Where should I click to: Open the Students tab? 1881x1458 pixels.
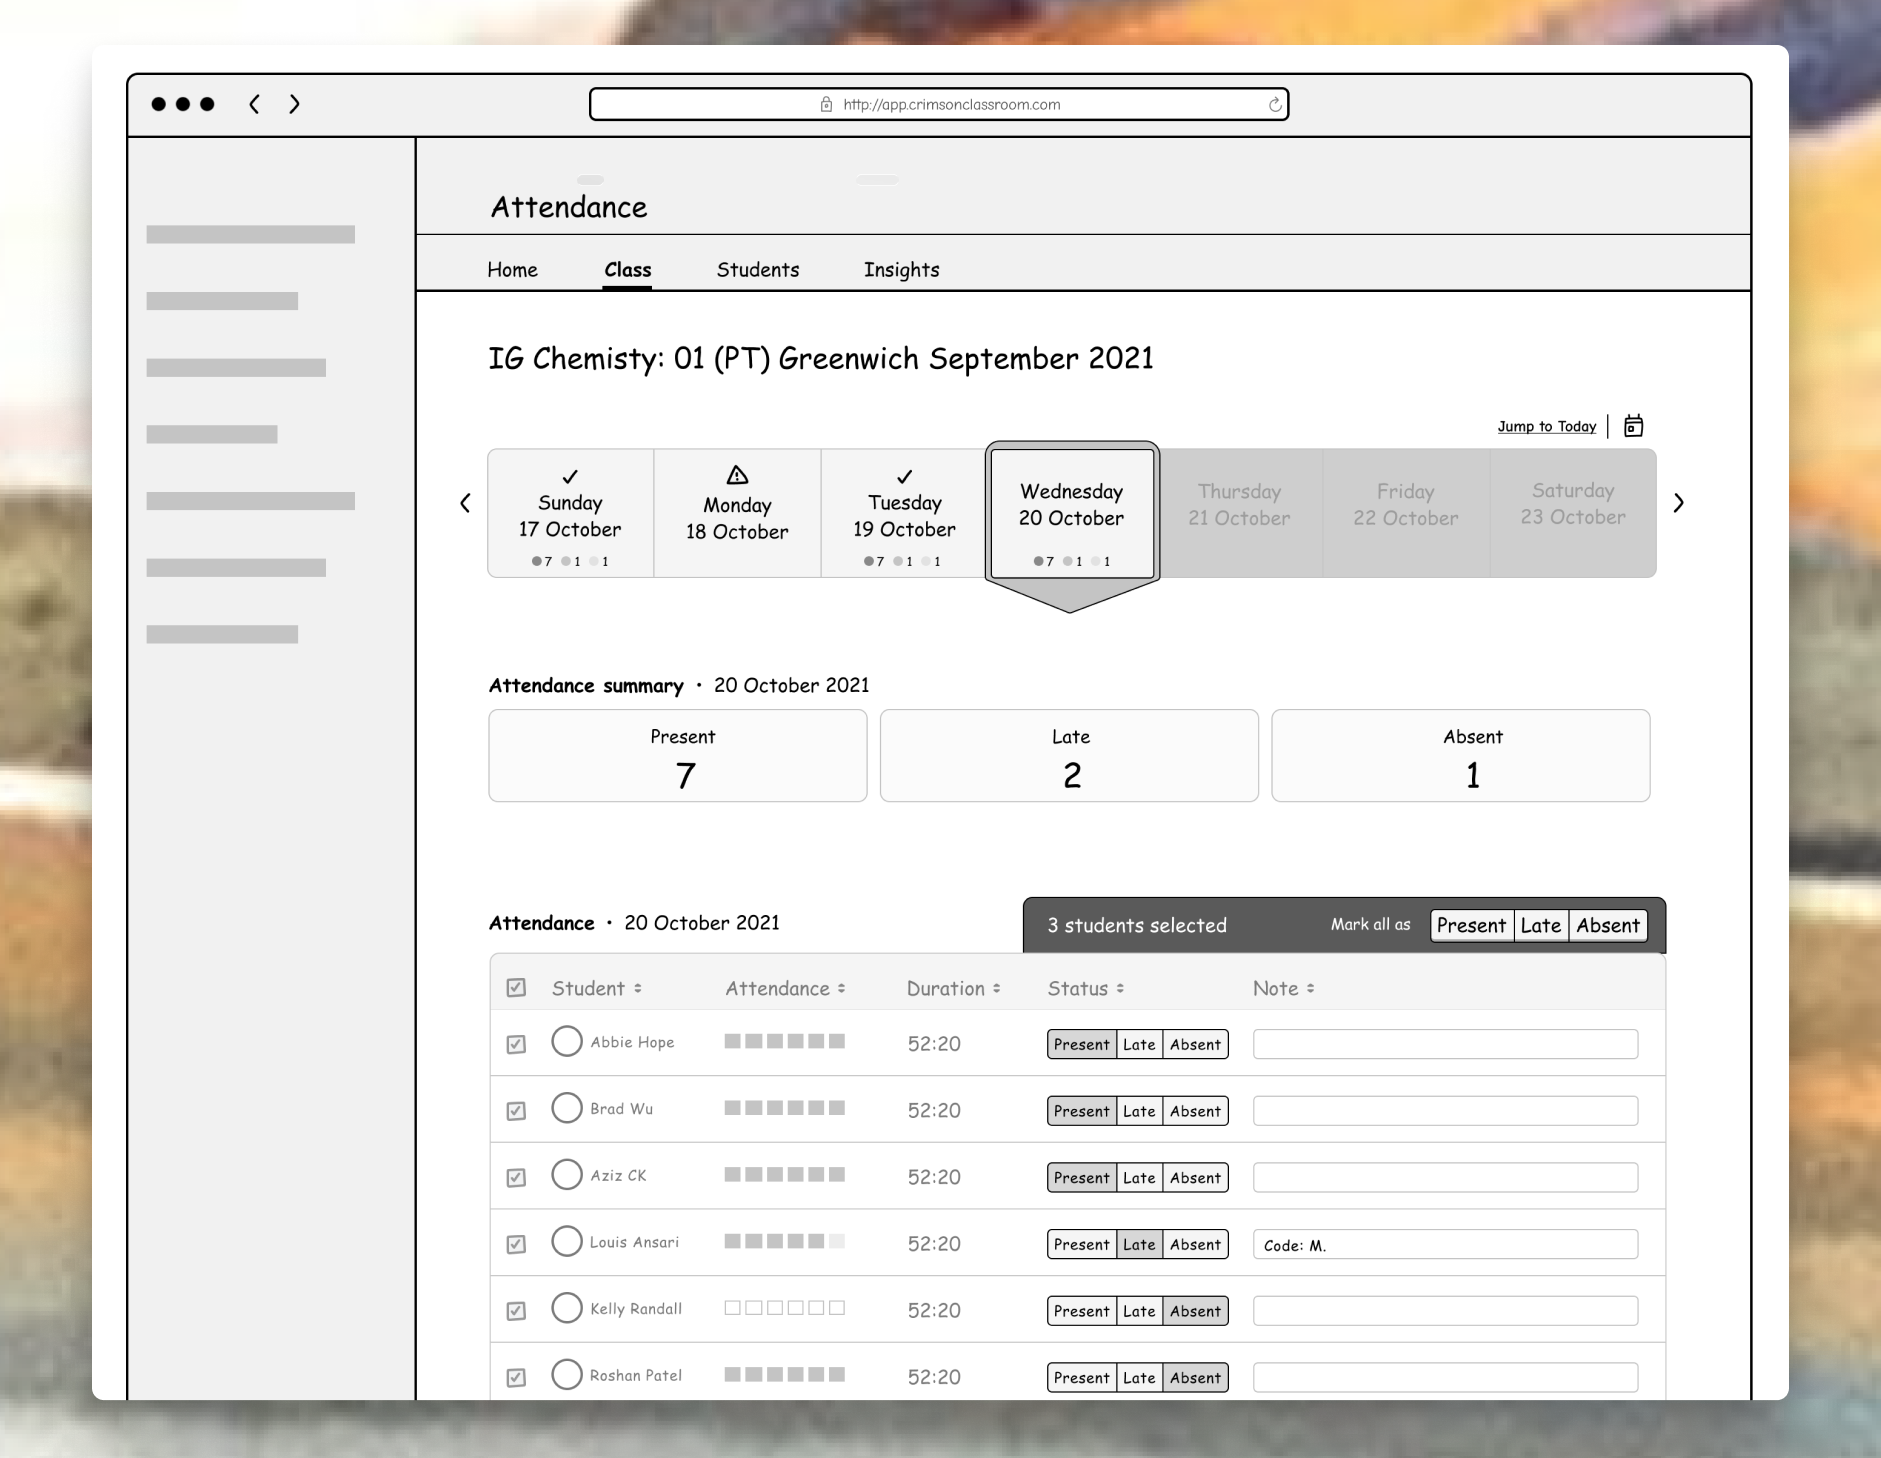[x=757, y=270]
